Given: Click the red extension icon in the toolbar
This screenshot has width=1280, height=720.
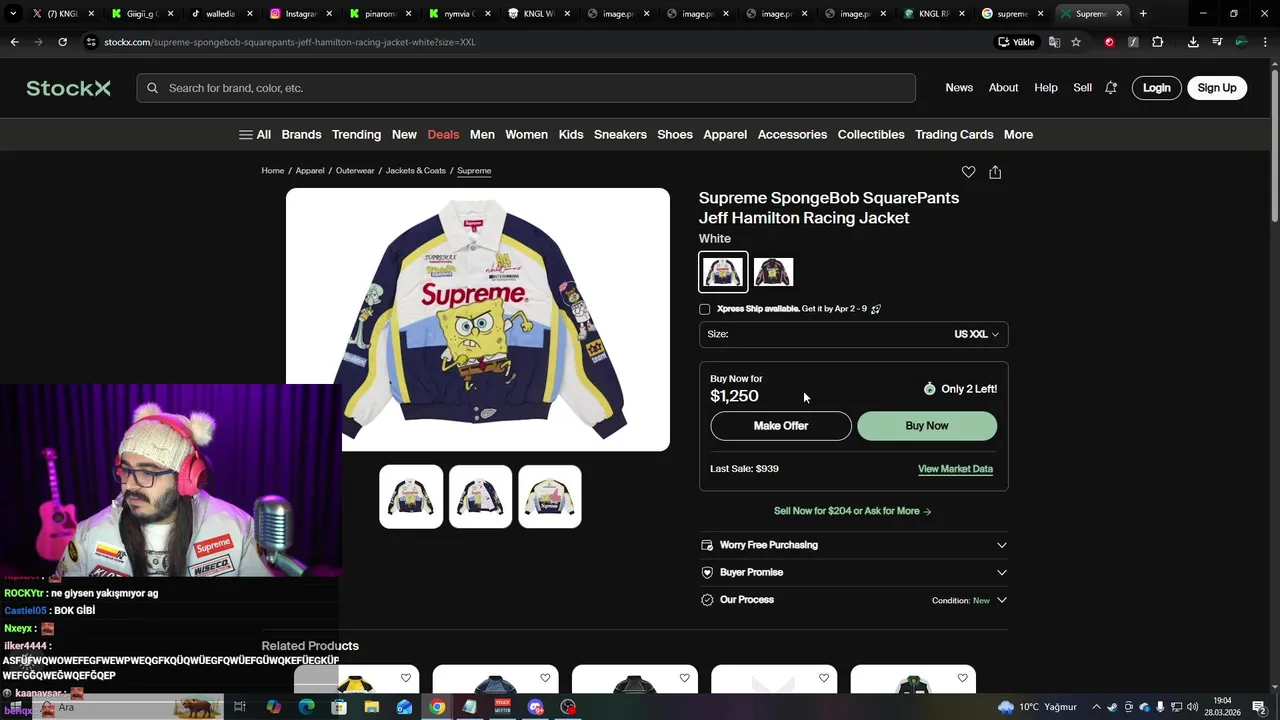Looking at the screenshot, I should pos(1109,42).
